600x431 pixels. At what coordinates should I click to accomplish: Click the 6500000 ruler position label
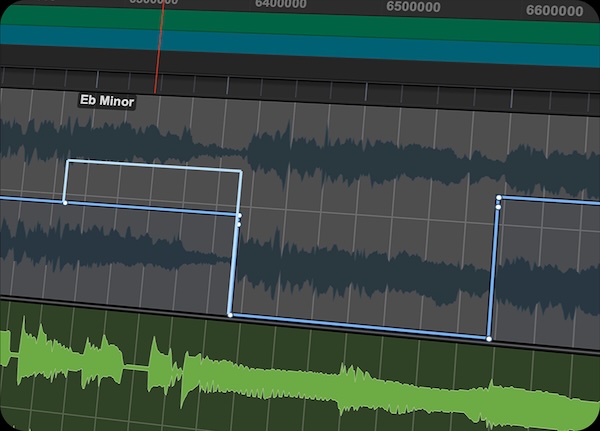[x=413, y=7]
